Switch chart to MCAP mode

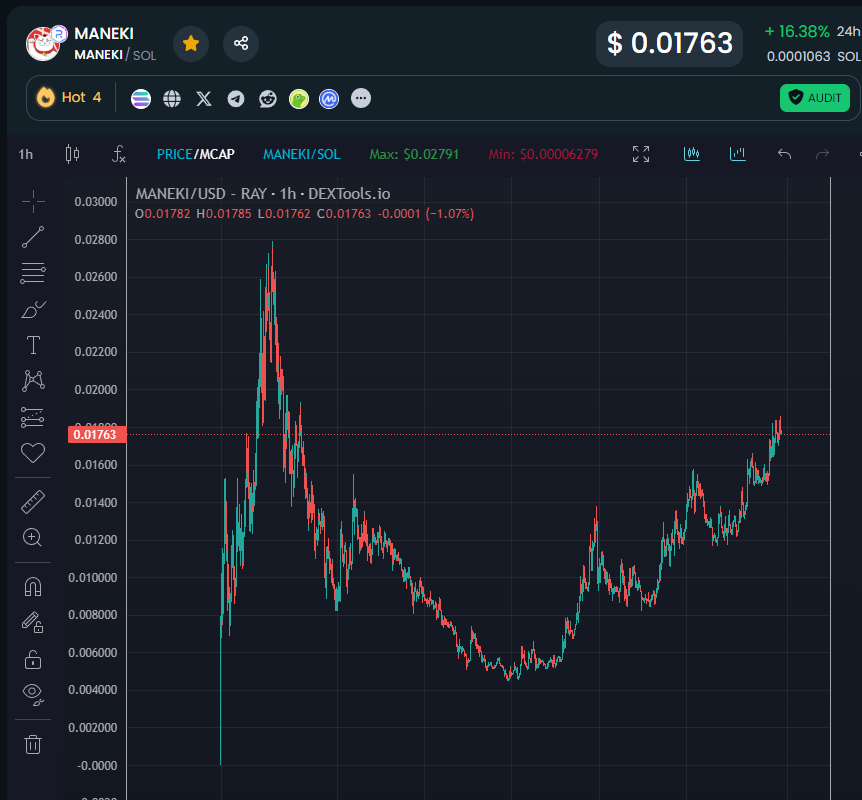pyautogui.click(x=216, y=155)
